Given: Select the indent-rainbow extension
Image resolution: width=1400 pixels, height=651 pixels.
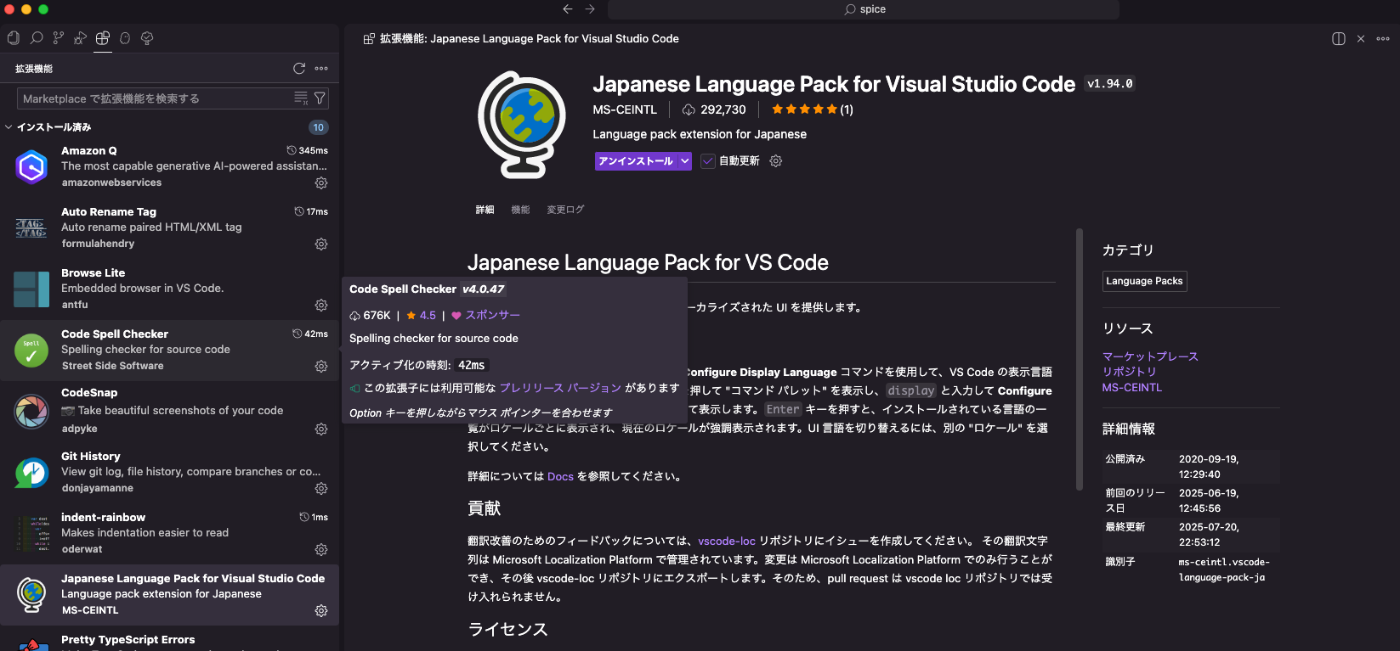Looking at the screenshot, I should click(x=169, y=533).
